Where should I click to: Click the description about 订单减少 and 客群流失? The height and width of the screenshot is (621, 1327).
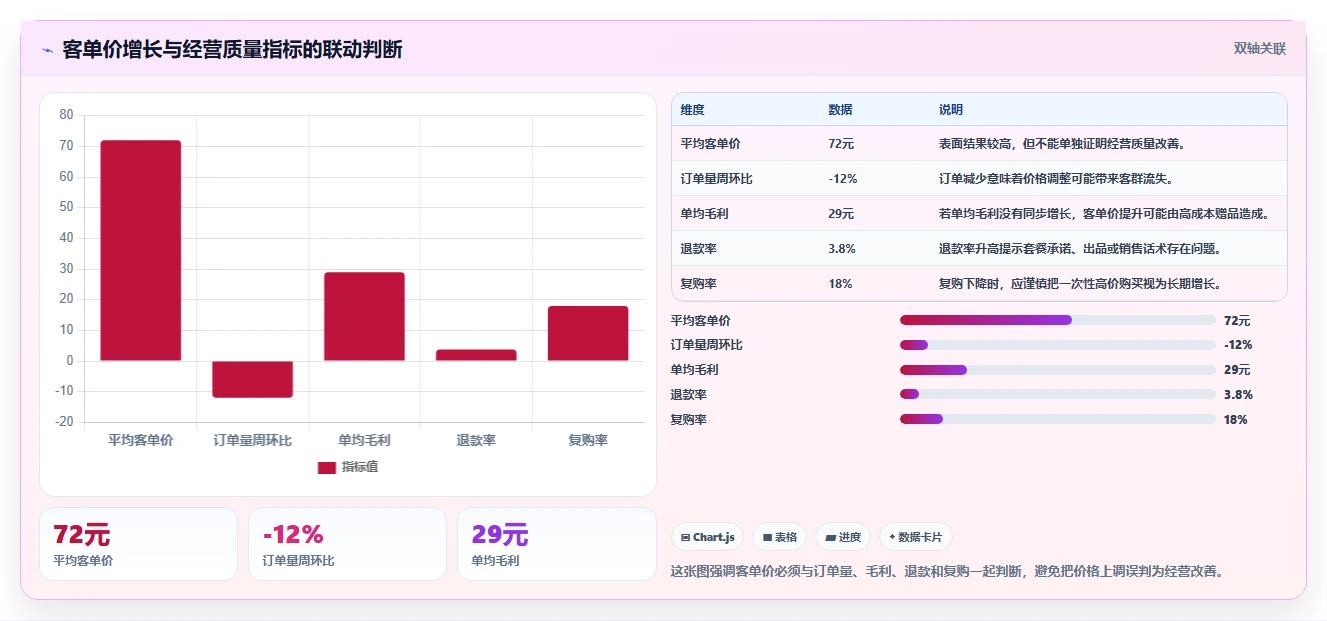pos(1056,179)
